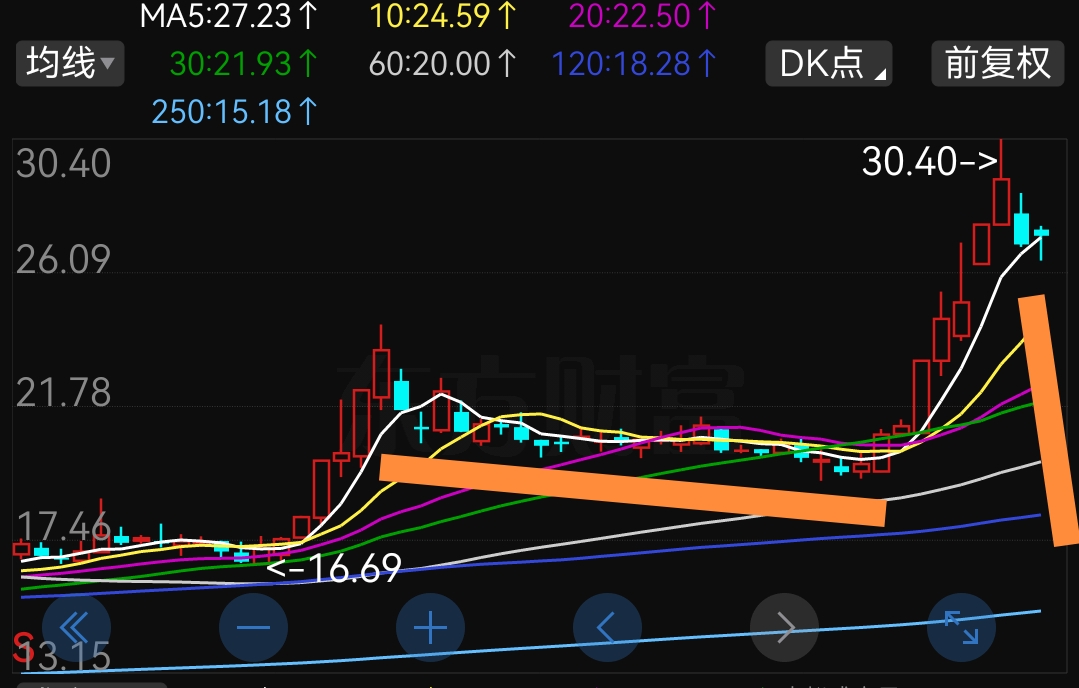Viewport: 1079px width, 688px height.
Task: Zoom in chart with plus button
Action: pos(431,627)
